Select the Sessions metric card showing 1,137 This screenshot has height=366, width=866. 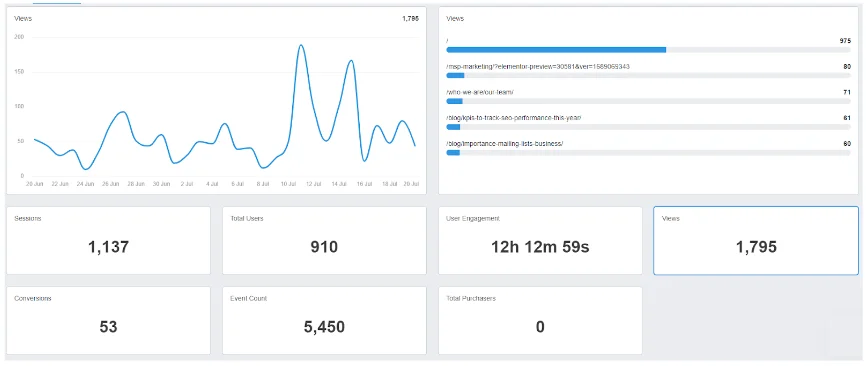[108, 241]
